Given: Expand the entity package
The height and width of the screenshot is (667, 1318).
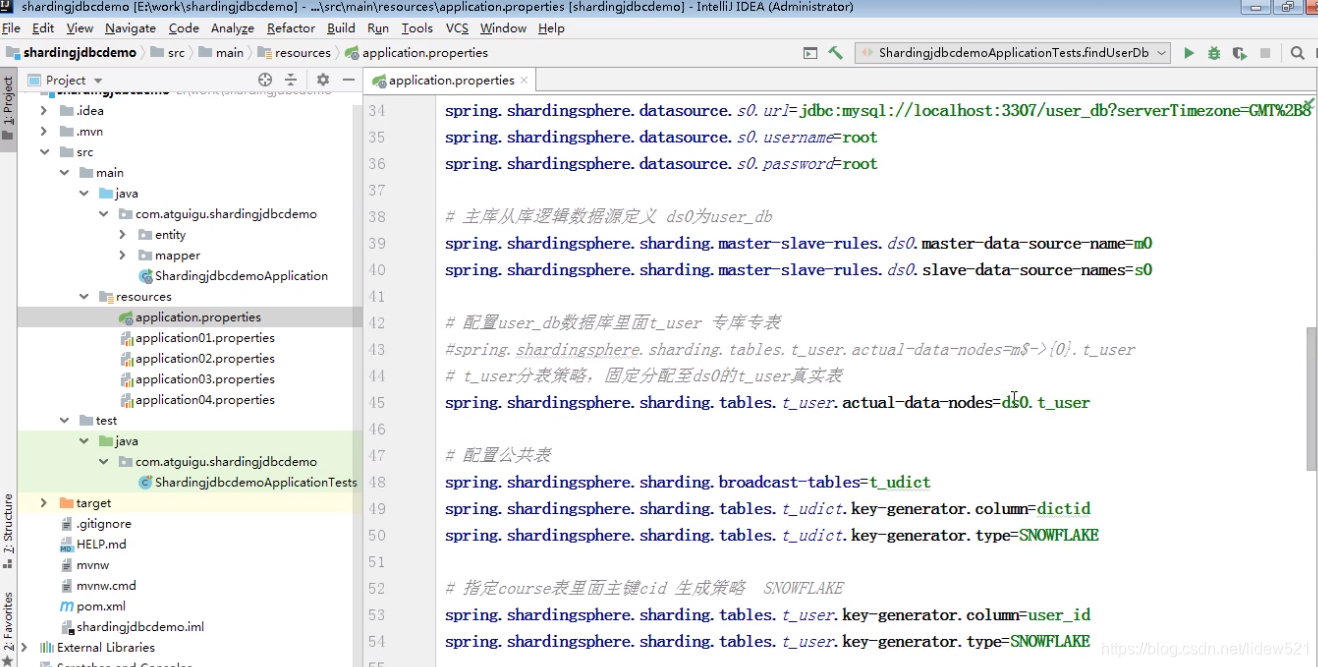Looking at the screenshot, I should 122,235.
